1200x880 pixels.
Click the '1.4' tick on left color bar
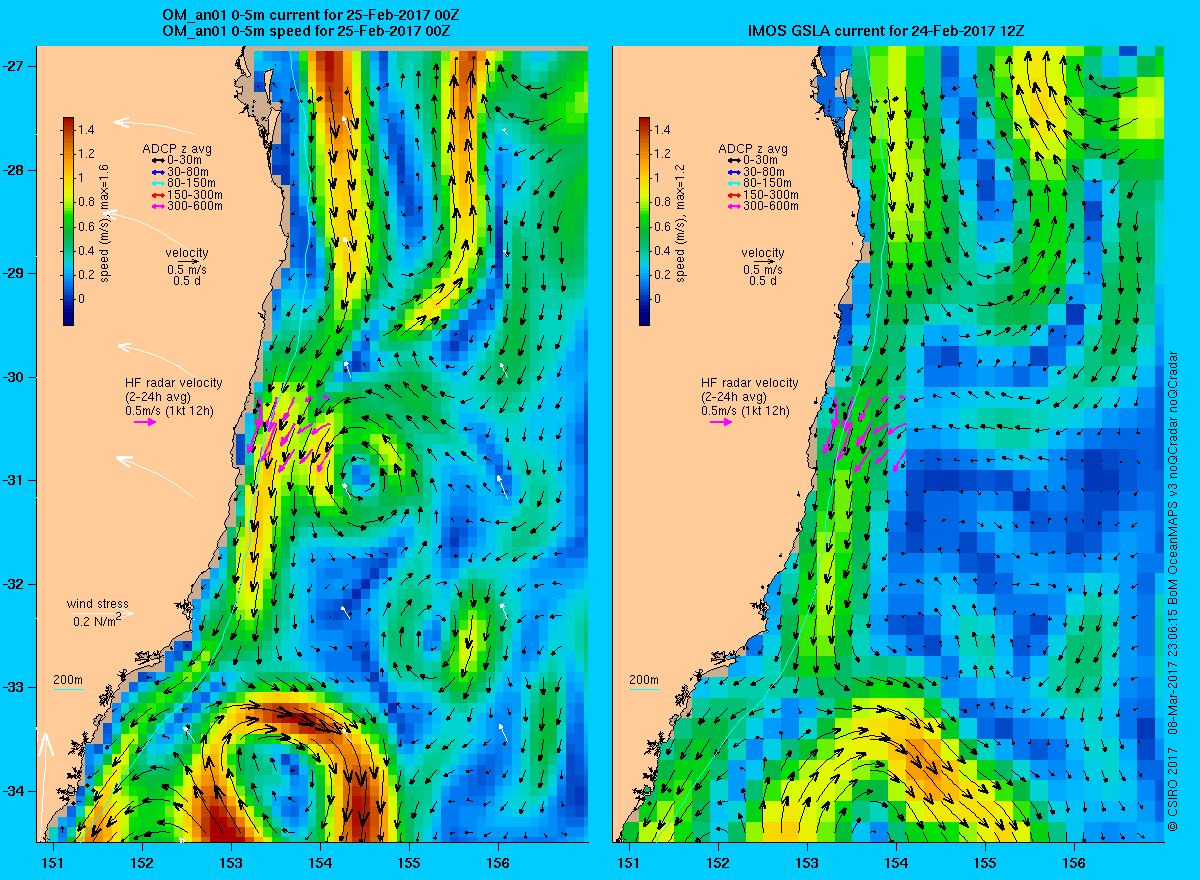[x=86, y=130]
